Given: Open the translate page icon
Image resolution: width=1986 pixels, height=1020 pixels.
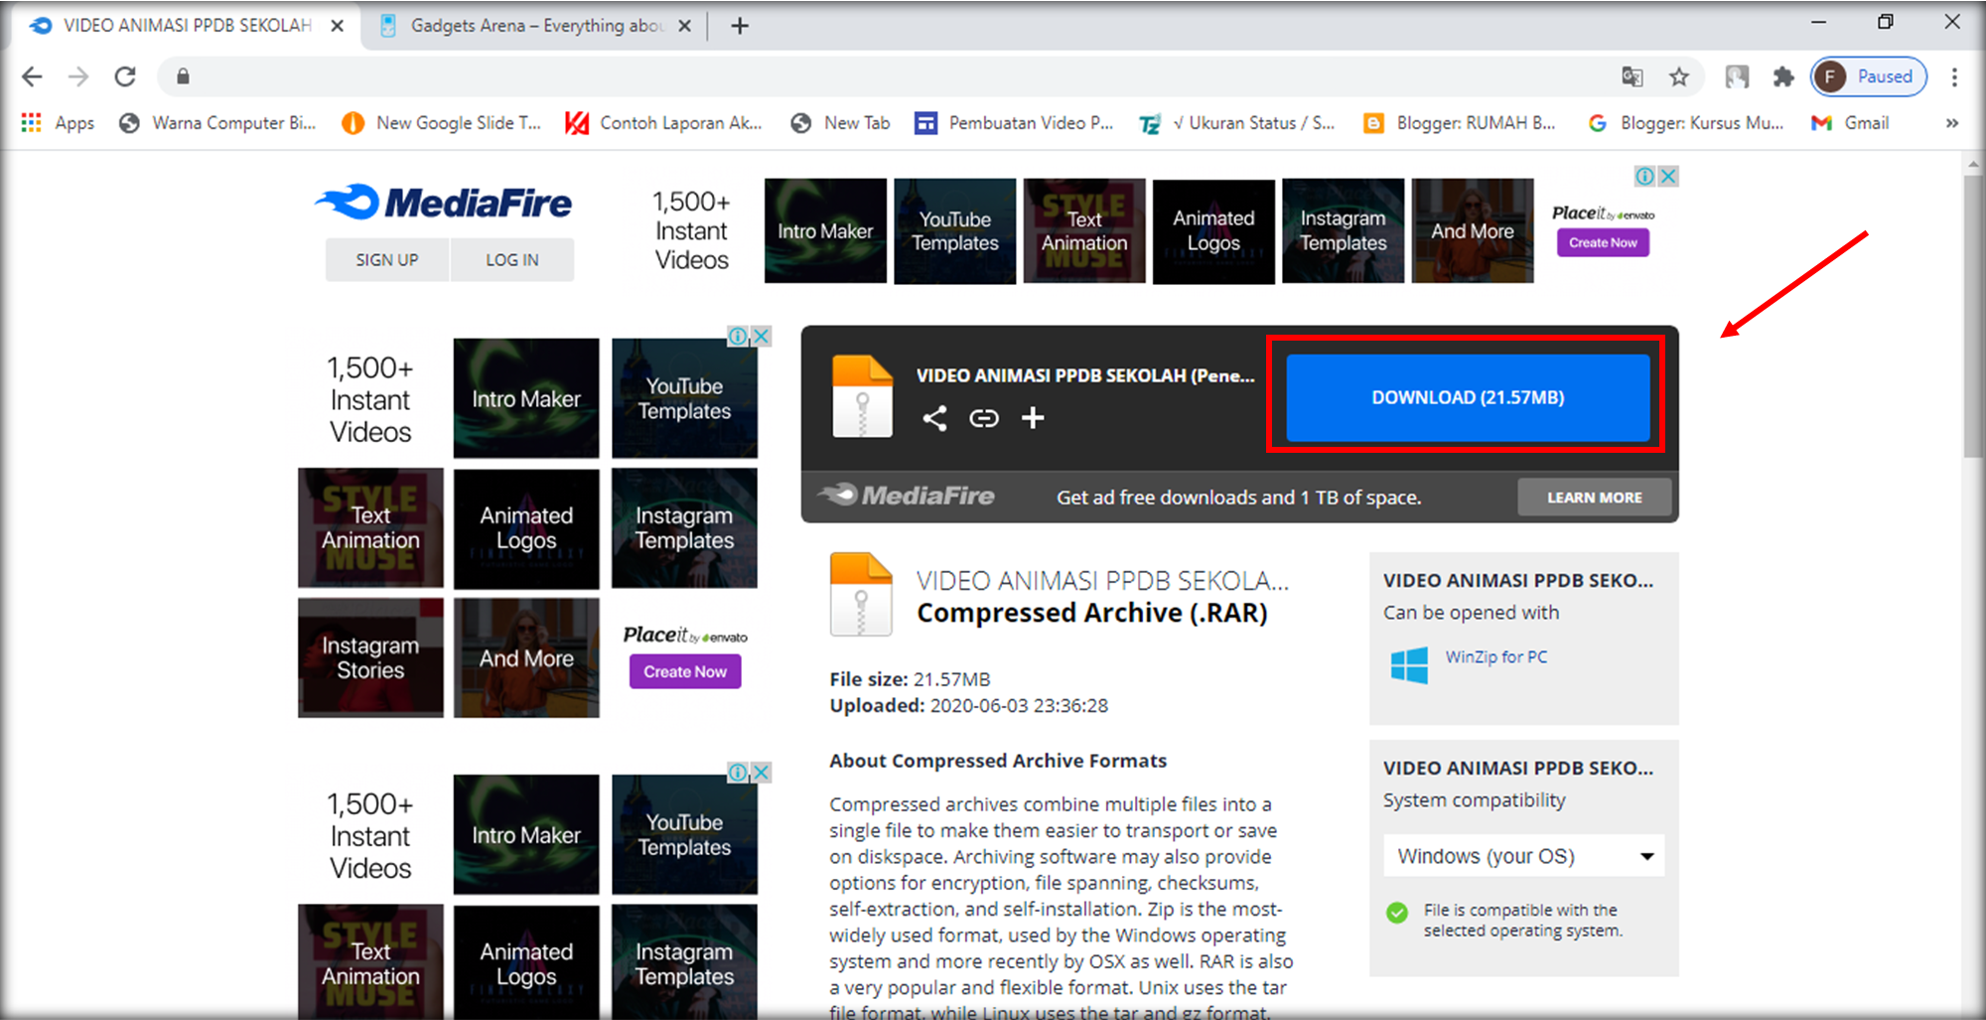Looking at the screenshot, I should 1632,77.
